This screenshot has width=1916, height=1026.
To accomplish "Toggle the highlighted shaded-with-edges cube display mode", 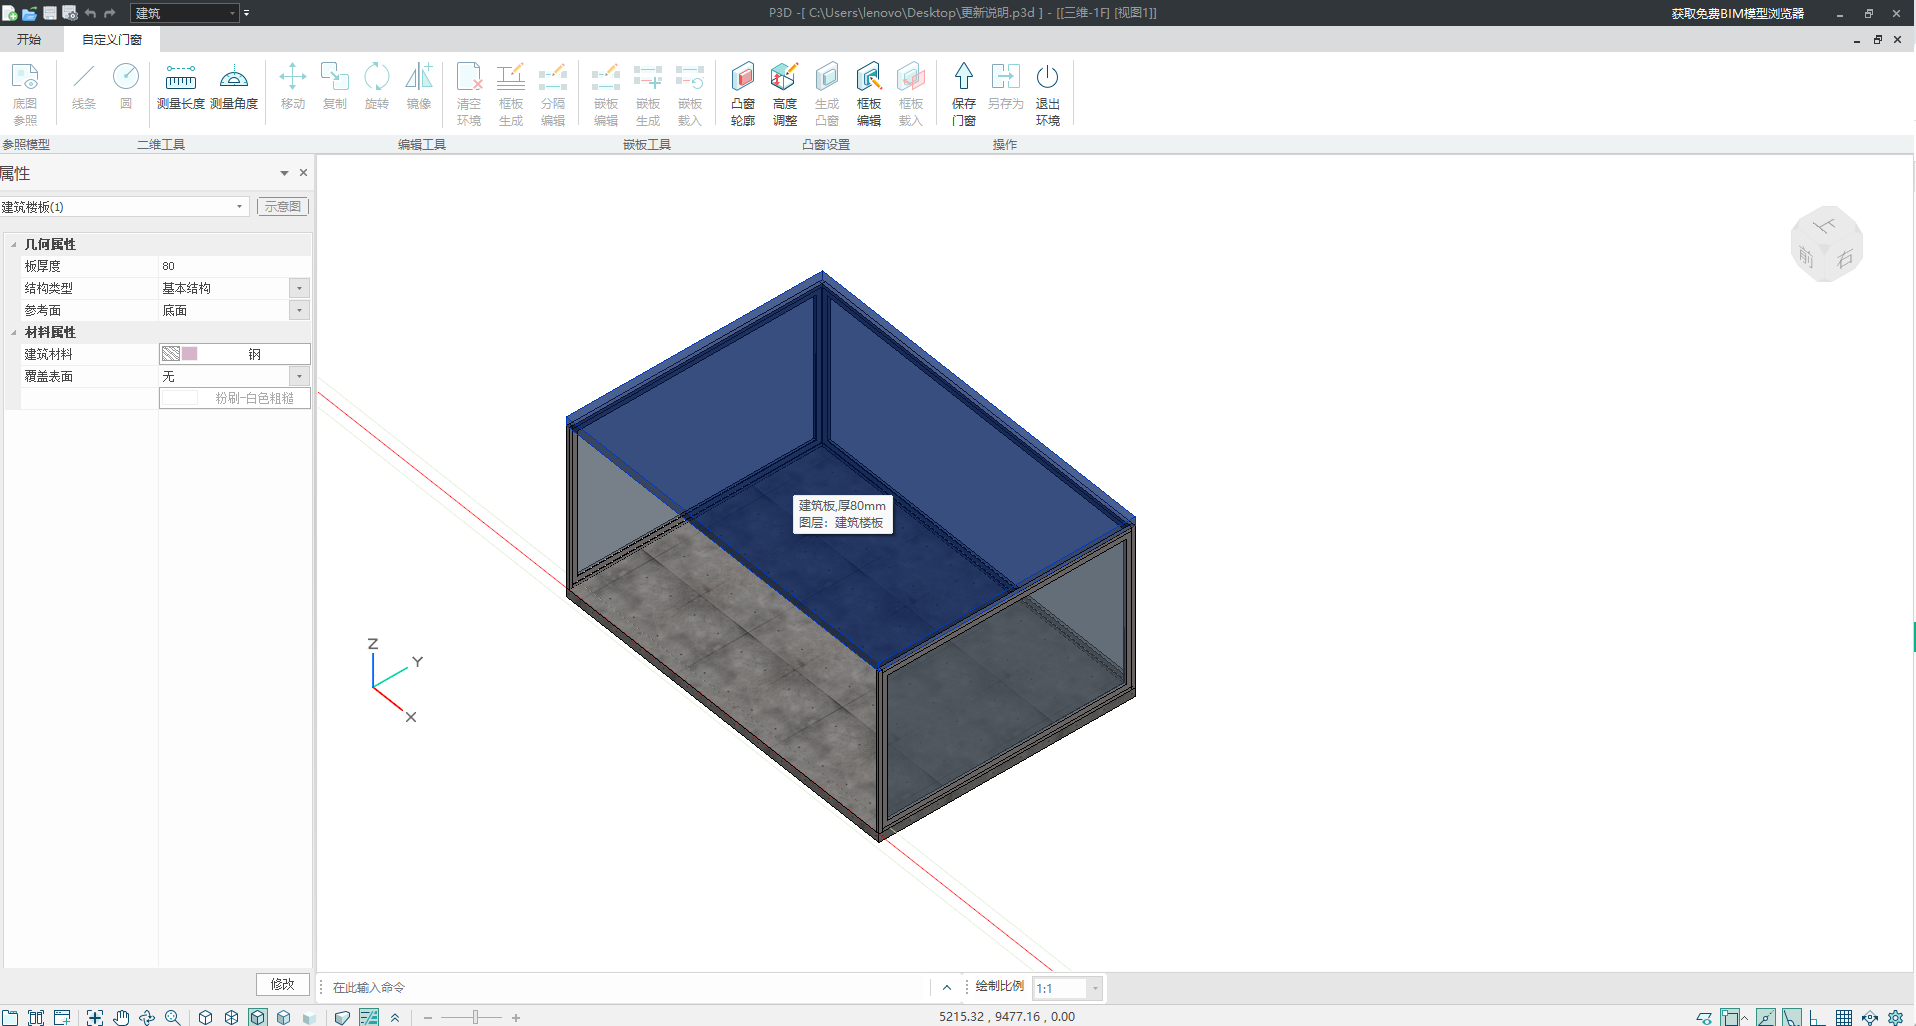I will [x=258, y=1017].
